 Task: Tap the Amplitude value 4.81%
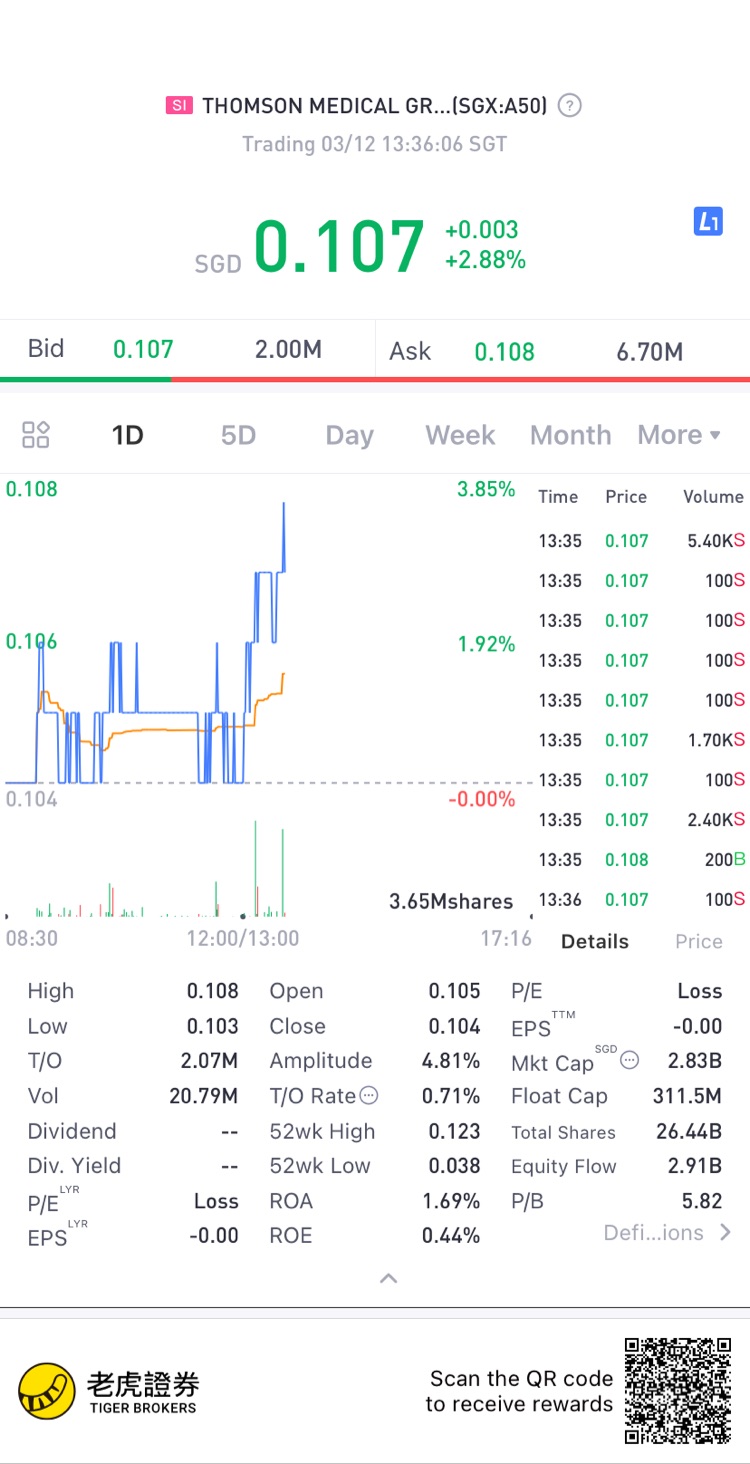click(x=451, y=1061)
